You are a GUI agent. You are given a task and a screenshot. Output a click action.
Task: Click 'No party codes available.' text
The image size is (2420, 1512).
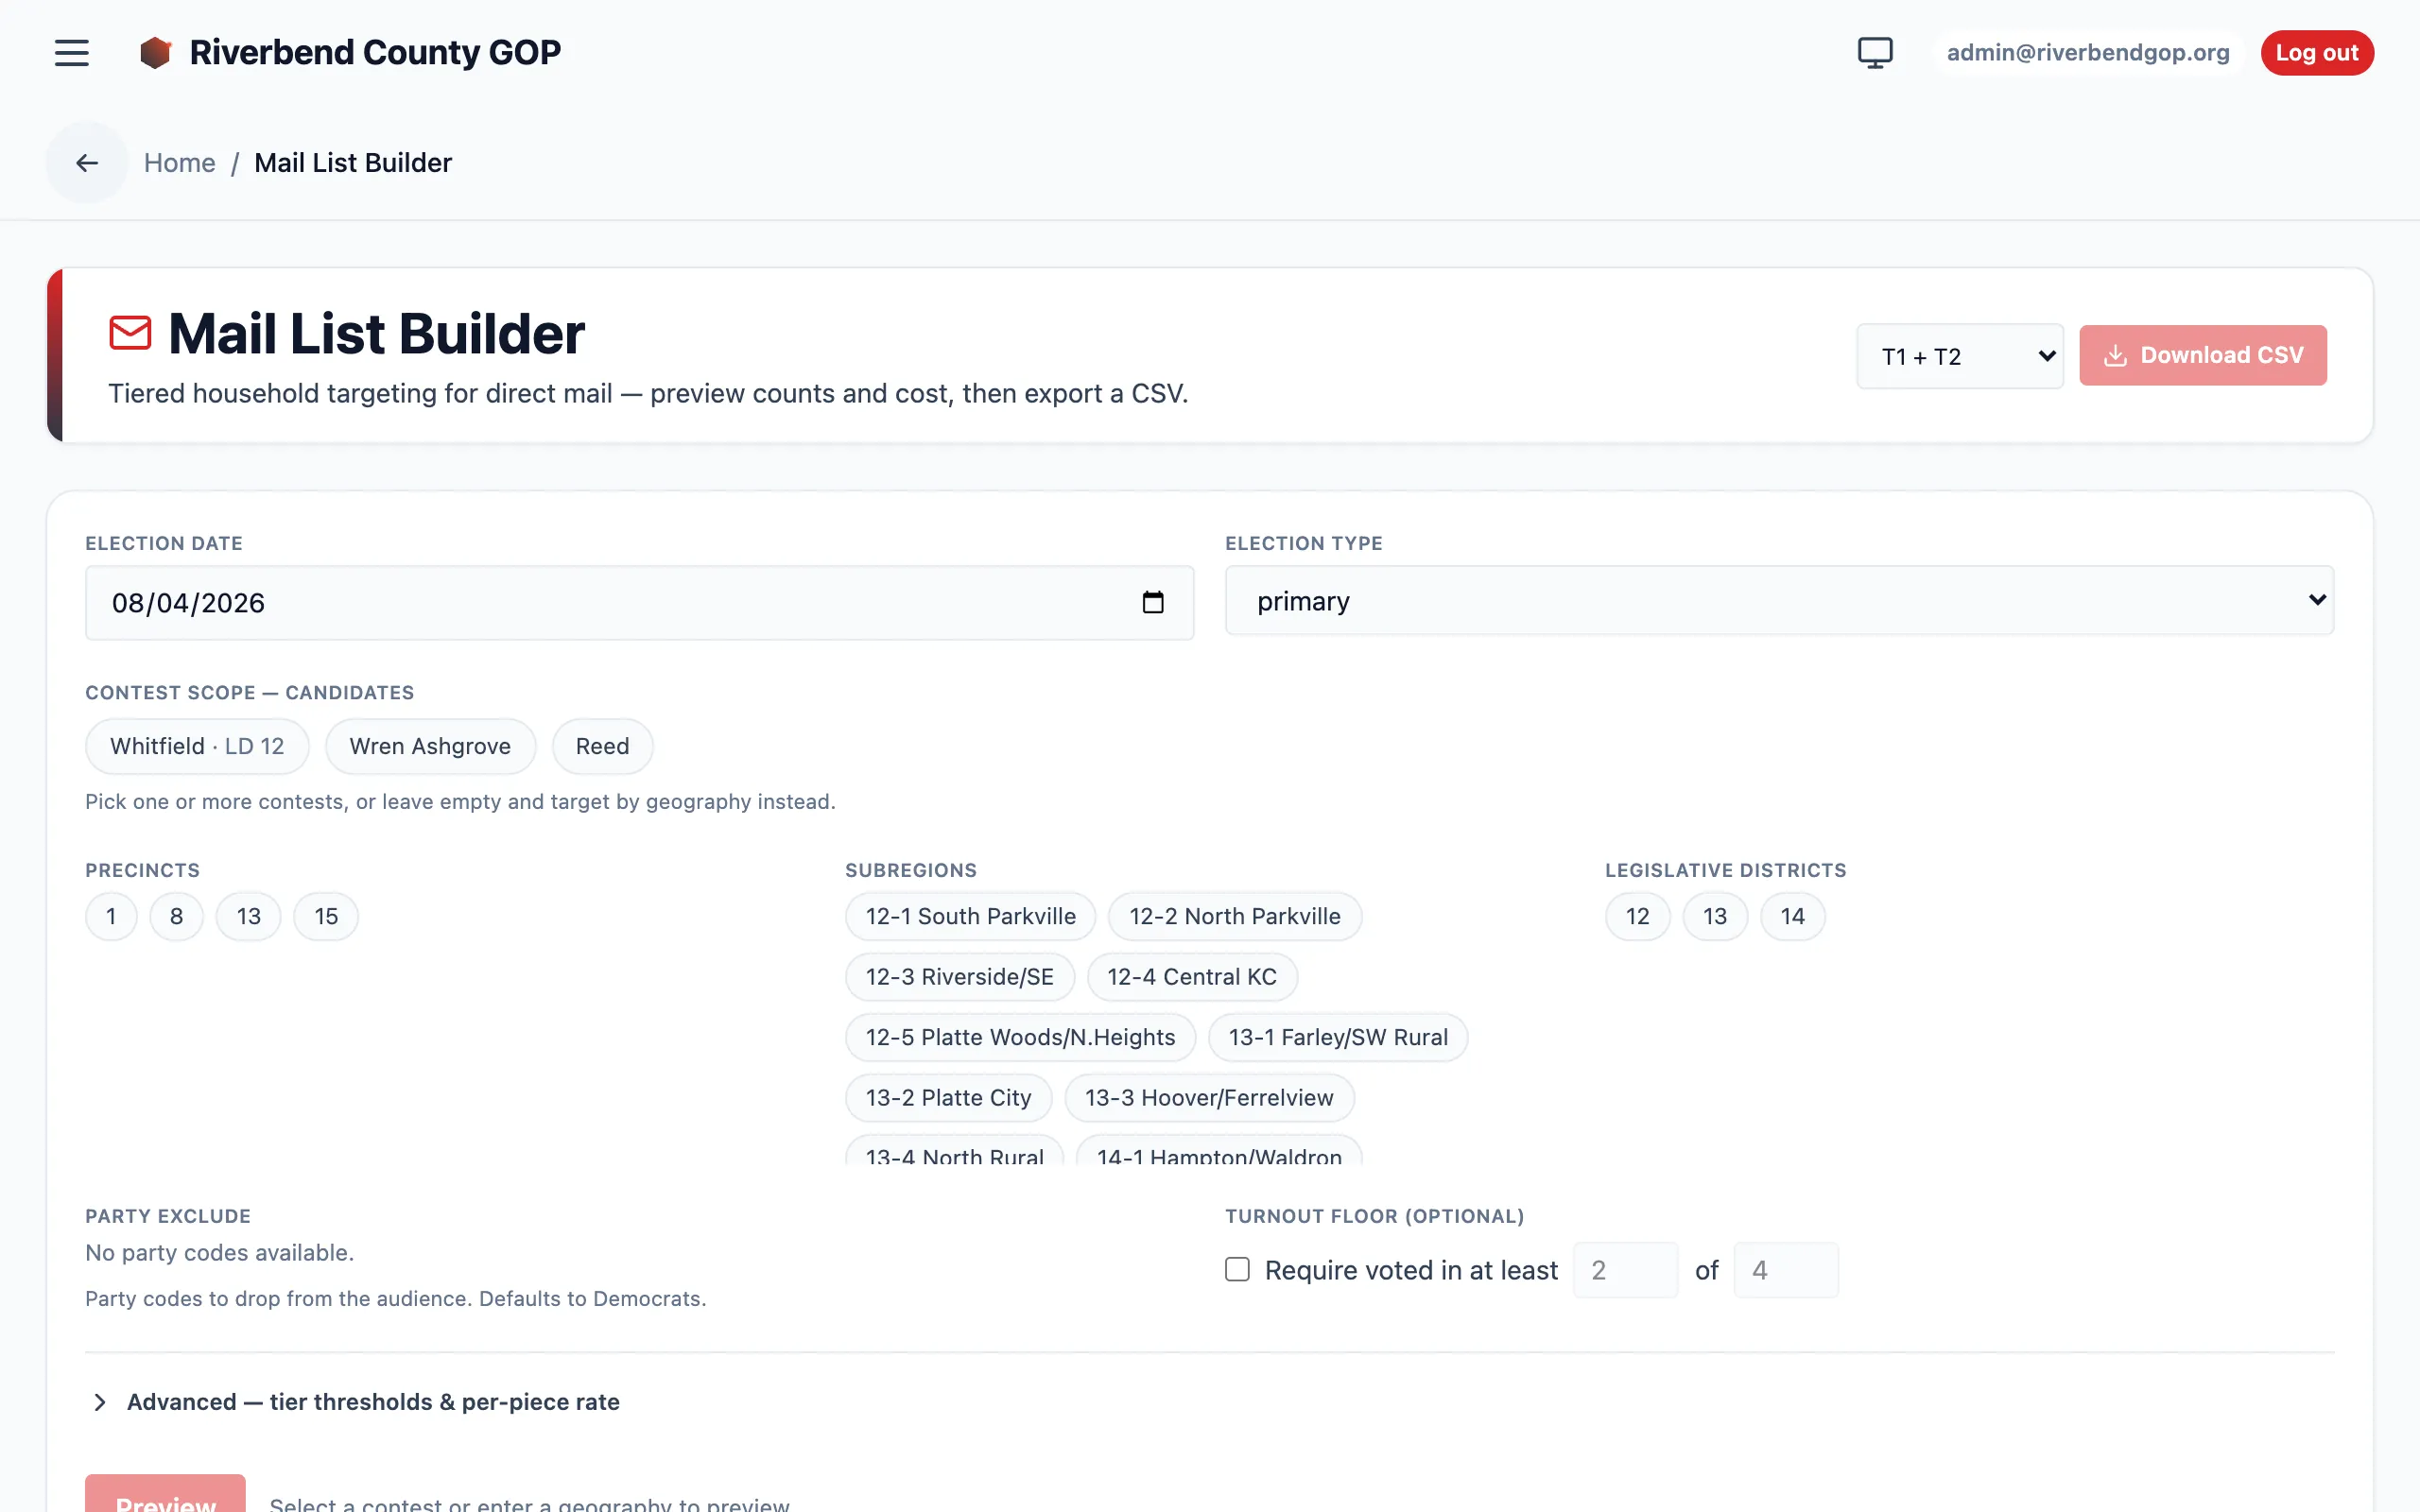point(219,1253)
